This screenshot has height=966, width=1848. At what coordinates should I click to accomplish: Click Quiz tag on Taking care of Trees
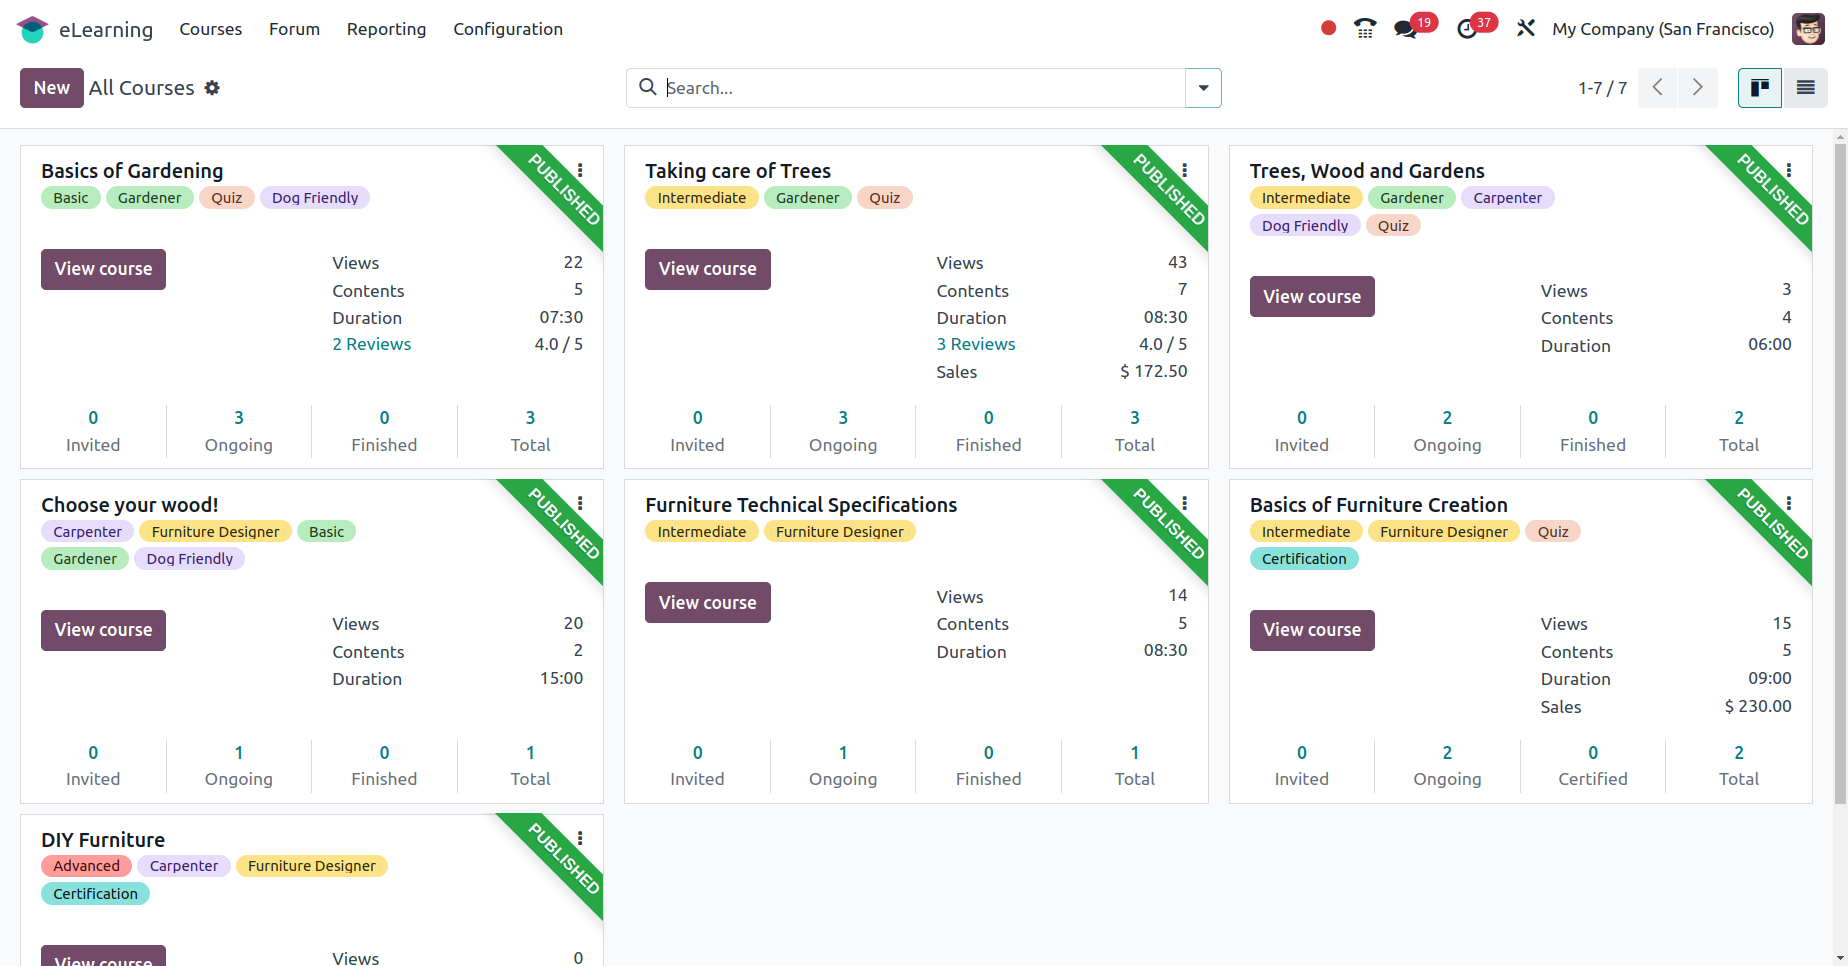click(x=885, y=198)
